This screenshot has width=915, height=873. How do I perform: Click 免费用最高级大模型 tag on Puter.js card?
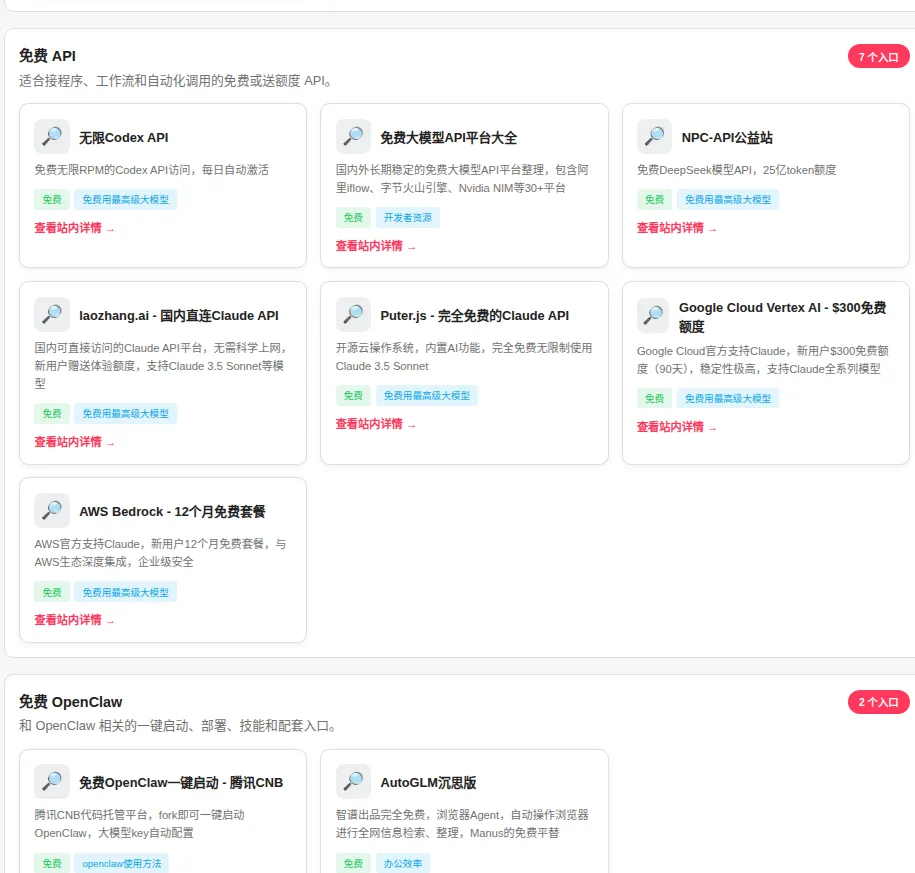coord(427,396)
